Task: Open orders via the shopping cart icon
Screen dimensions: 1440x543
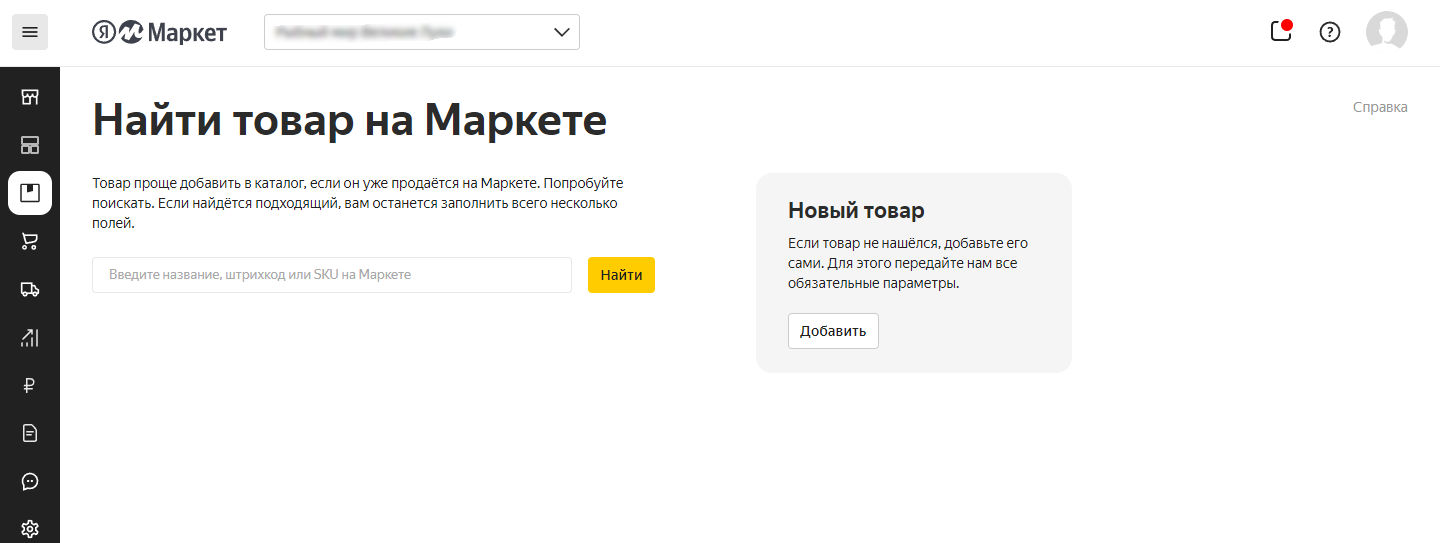Action: tap(30, 241)
